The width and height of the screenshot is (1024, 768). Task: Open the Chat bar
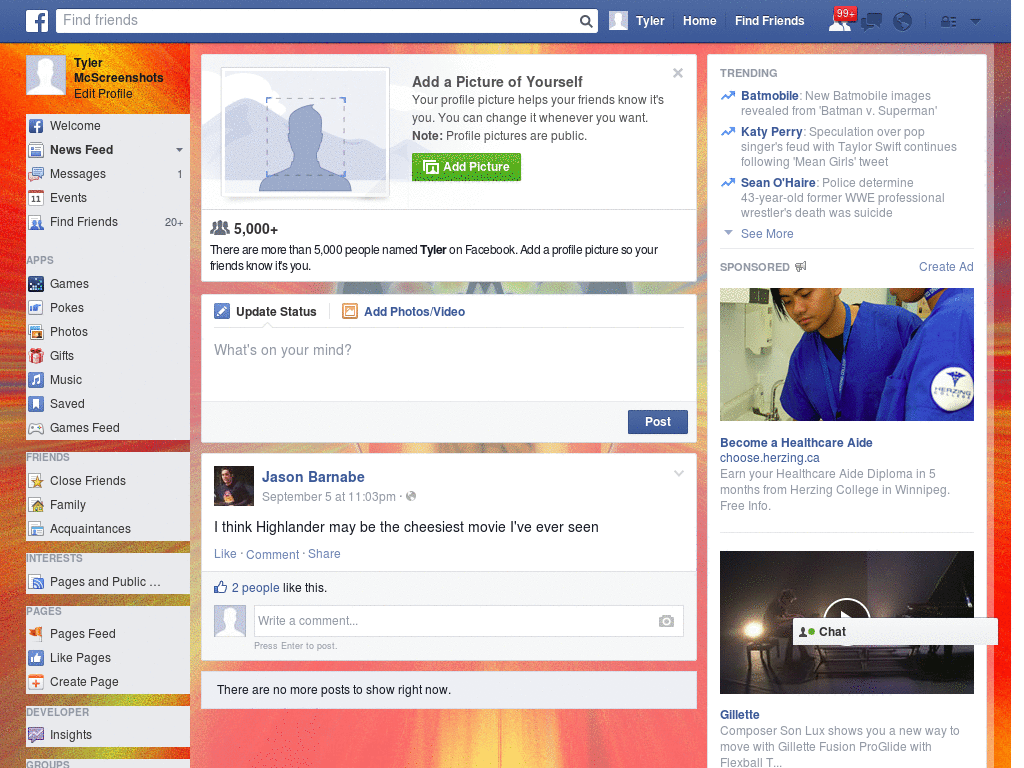(895, 632)
